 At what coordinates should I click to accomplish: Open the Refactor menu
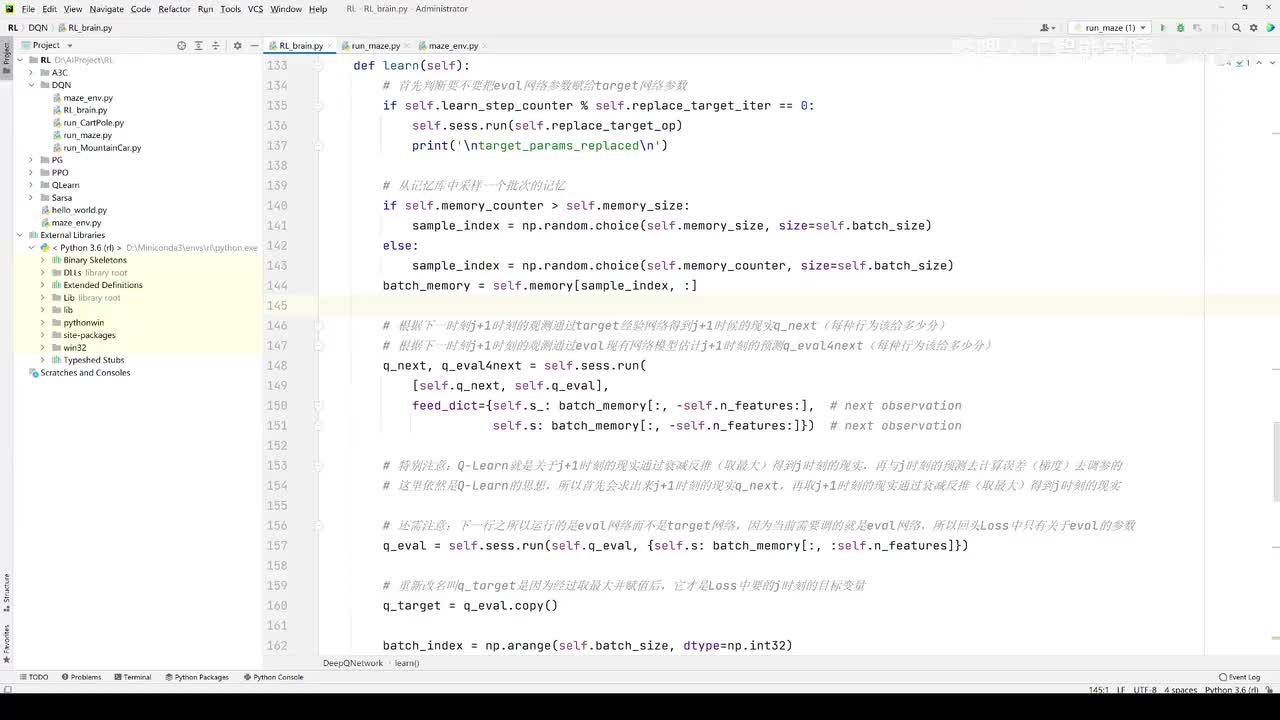coord(174,9)
